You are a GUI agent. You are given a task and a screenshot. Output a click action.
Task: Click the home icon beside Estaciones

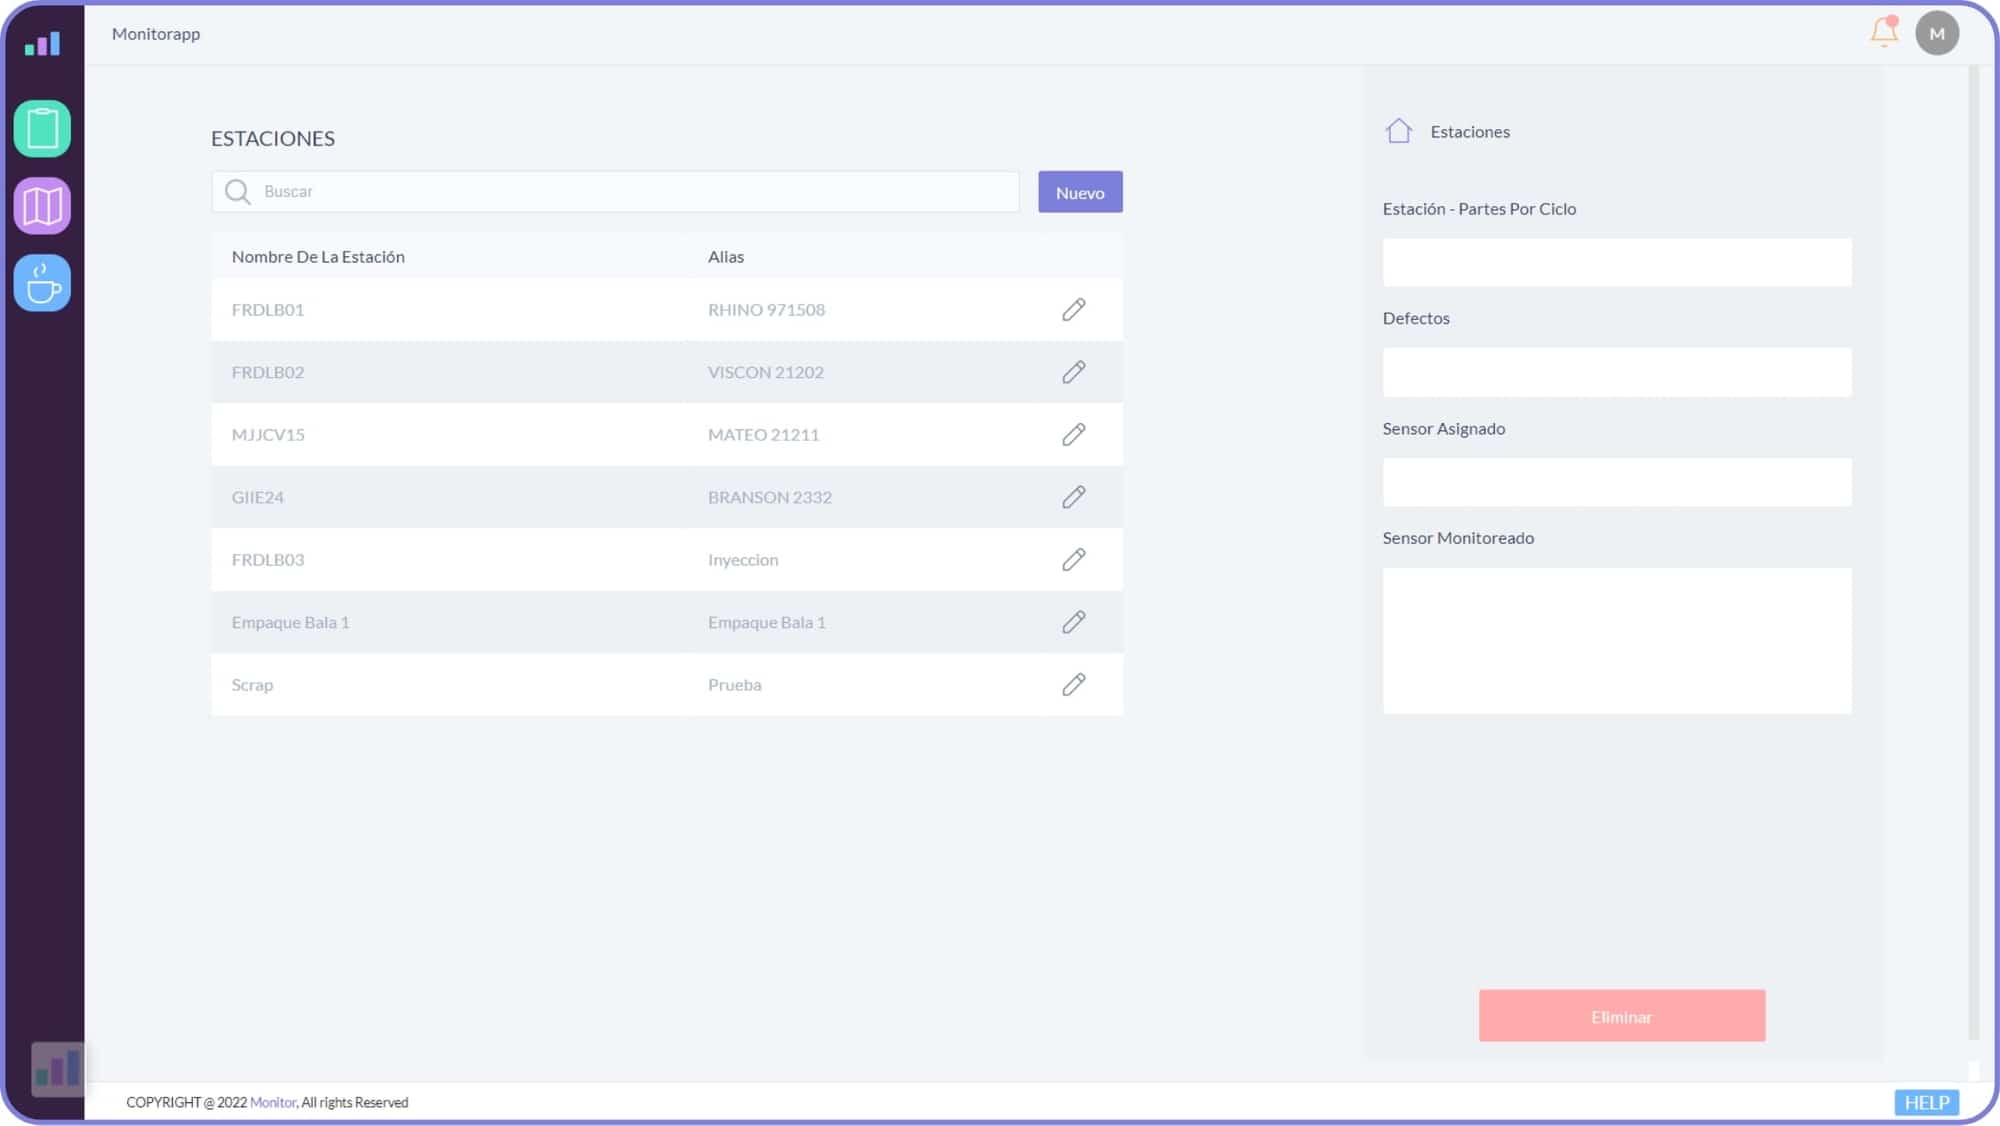point(1398,131)
